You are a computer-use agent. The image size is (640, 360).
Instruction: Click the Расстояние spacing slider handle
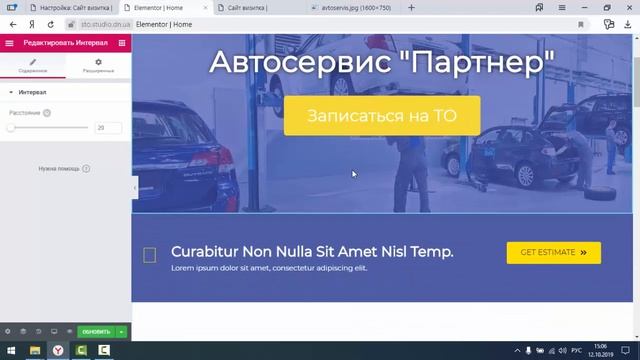[x=11, y=128]
